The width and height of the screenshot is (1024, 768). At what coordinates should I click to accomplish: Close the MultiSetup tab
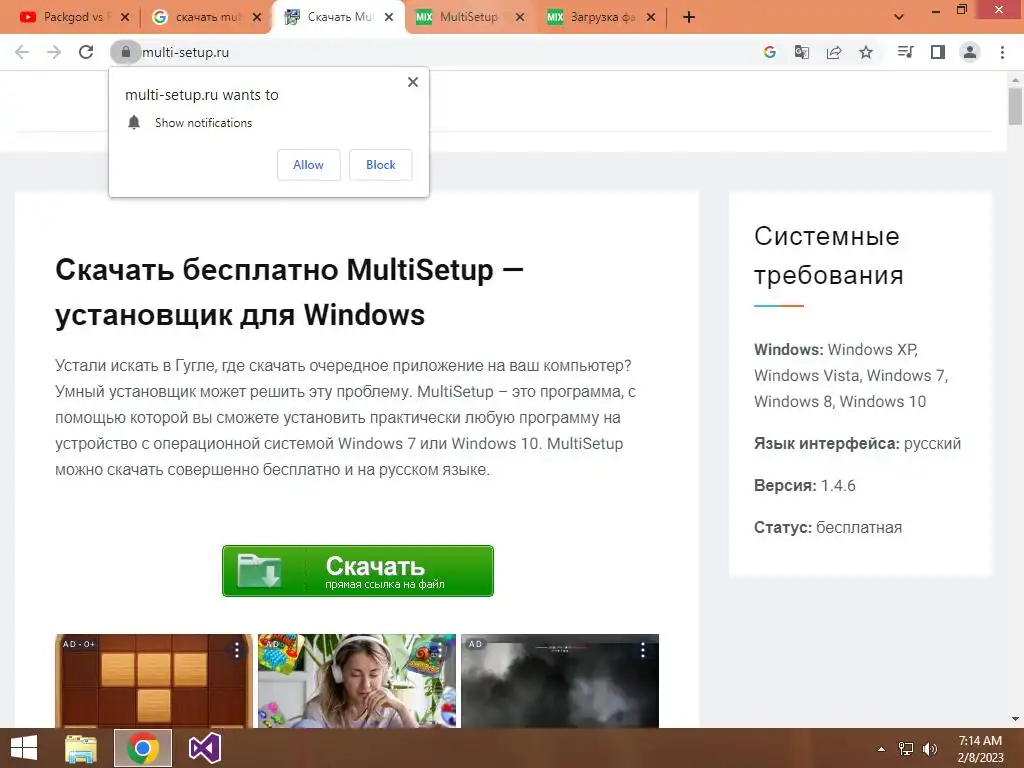click(x=520, y=17)
